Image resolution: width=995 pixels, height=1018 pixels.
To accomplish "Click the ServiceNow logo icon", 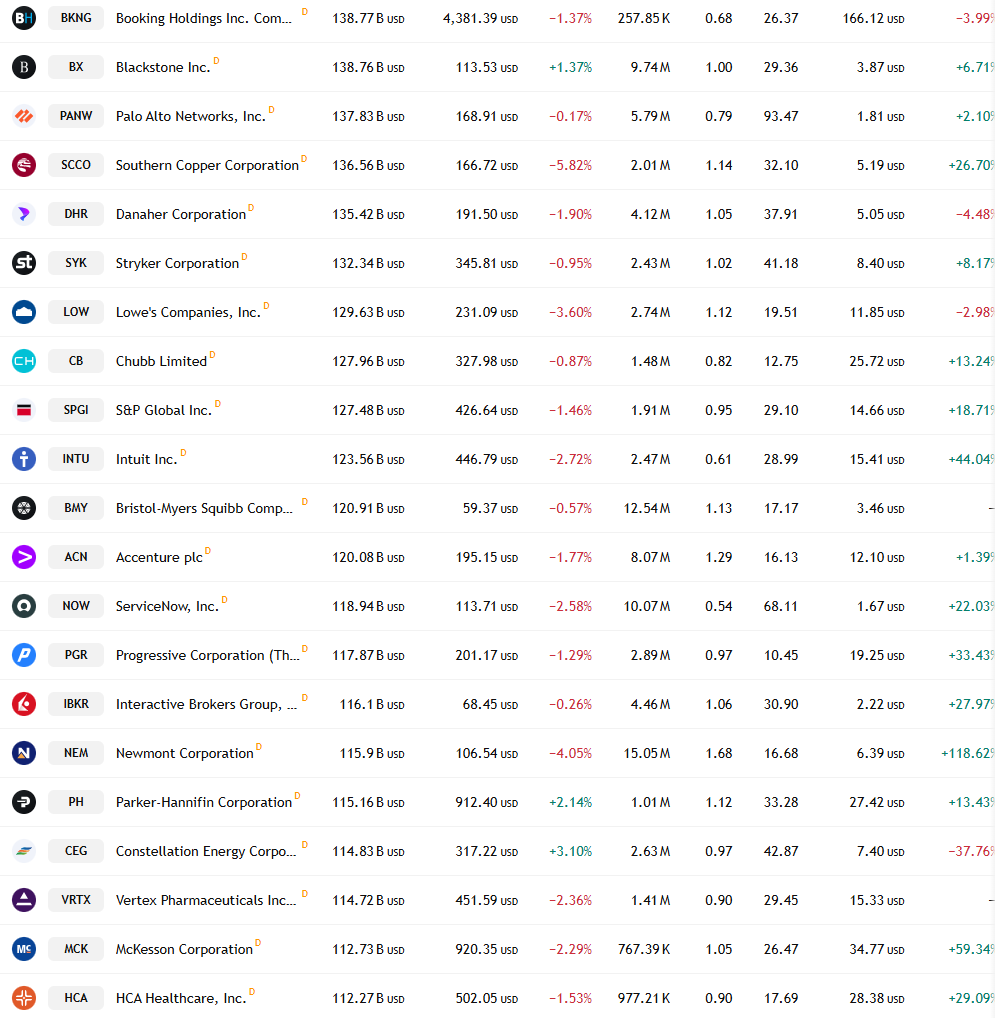I will [x=24, y=606].
